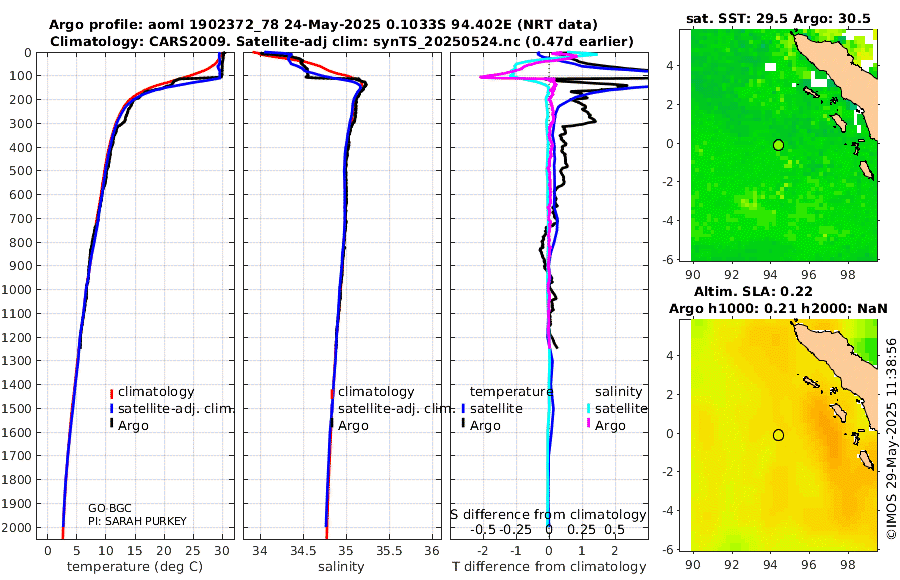Viewport: 900px width, 580px height.
Task: Click longitude label 94 under SST map
Action: (770, 274)
